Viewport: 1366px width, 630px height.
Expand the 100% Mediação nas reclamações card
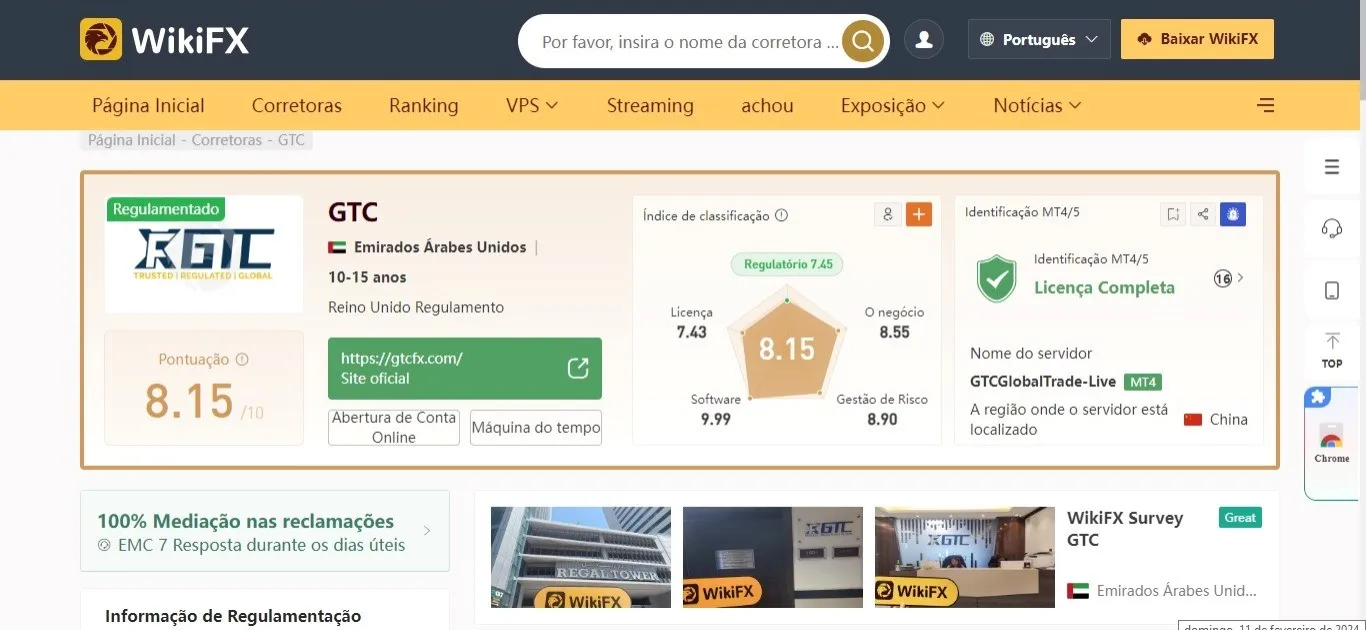265,532
